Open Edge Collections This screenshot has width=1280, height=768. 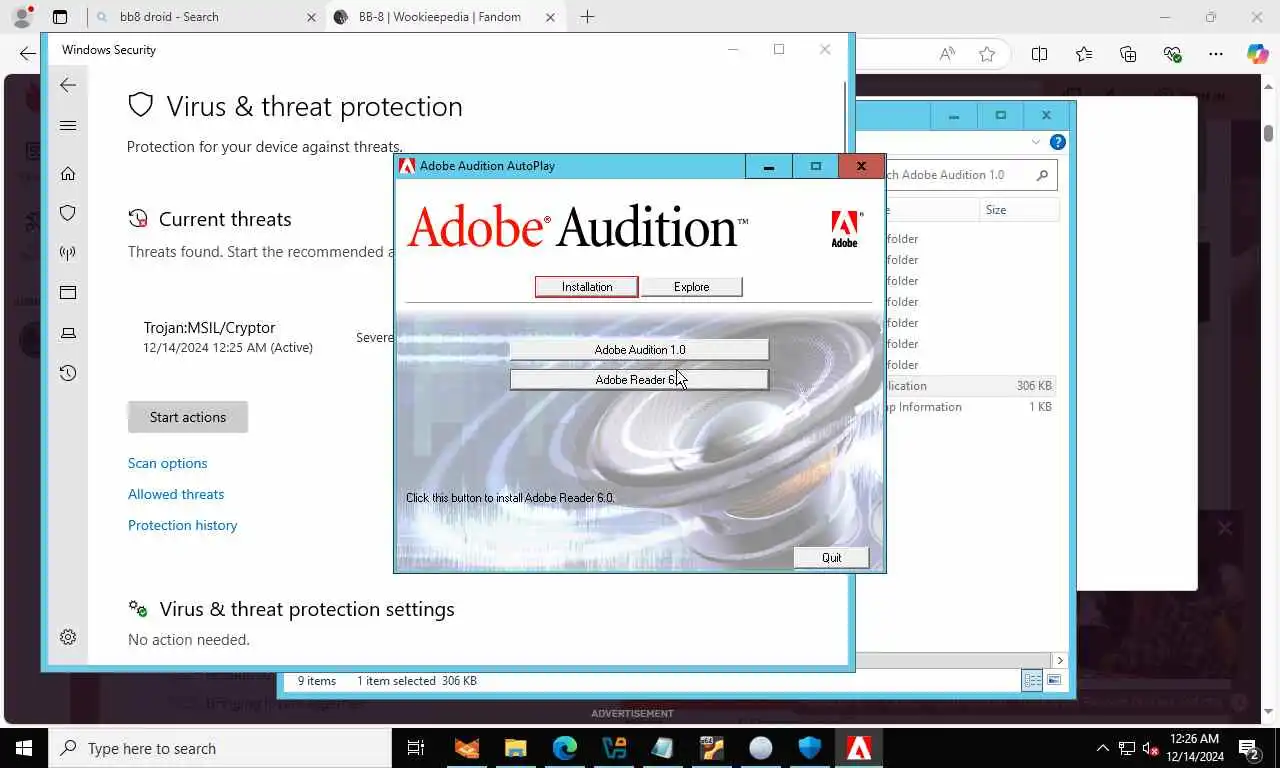1128,54
